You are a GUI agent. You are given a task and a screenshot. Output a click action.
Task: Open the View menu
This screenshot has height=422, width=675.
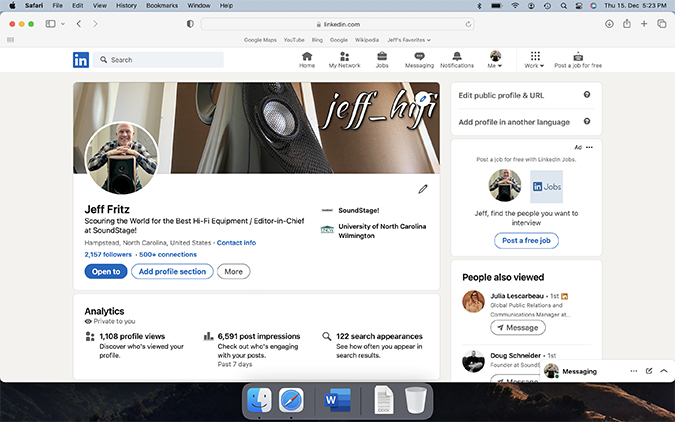(99, 6)
